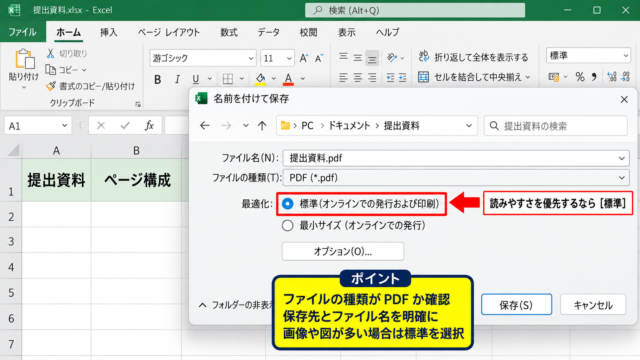Click the Save button
640x360 pixels.
pyautogui.click(x=516, y=304)
